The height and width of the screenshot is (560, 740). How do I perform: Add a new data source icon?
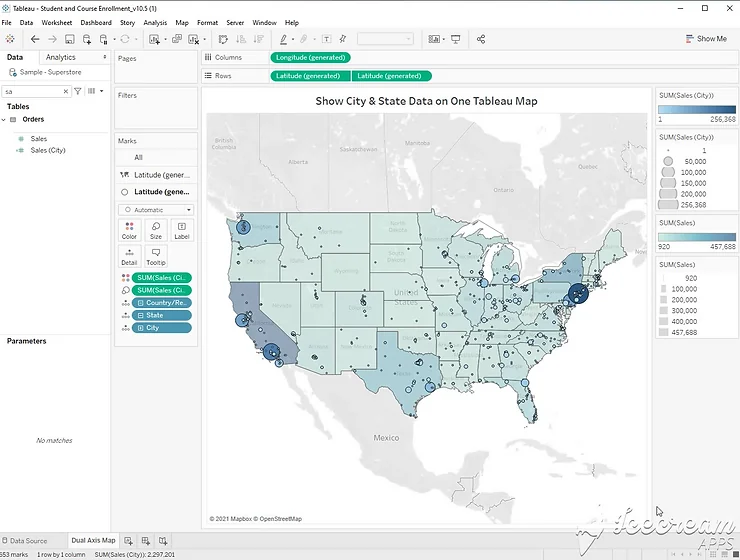click(87, 39)
